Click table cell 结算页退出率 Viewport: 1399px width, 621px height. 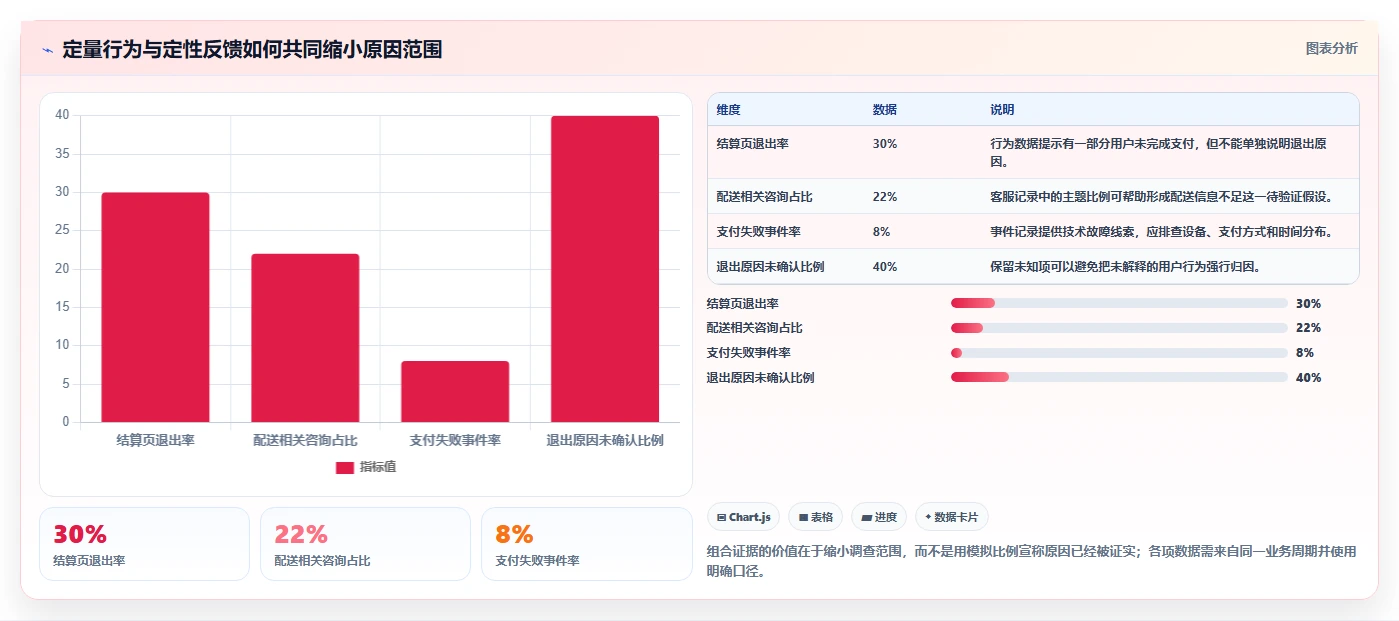coord(753,144)
